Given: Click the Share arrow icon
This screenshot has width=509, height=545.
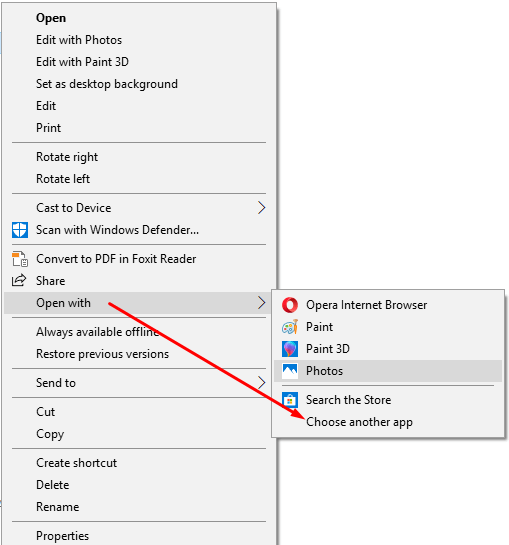Looking at the screenshot, I should coord(19,280).
